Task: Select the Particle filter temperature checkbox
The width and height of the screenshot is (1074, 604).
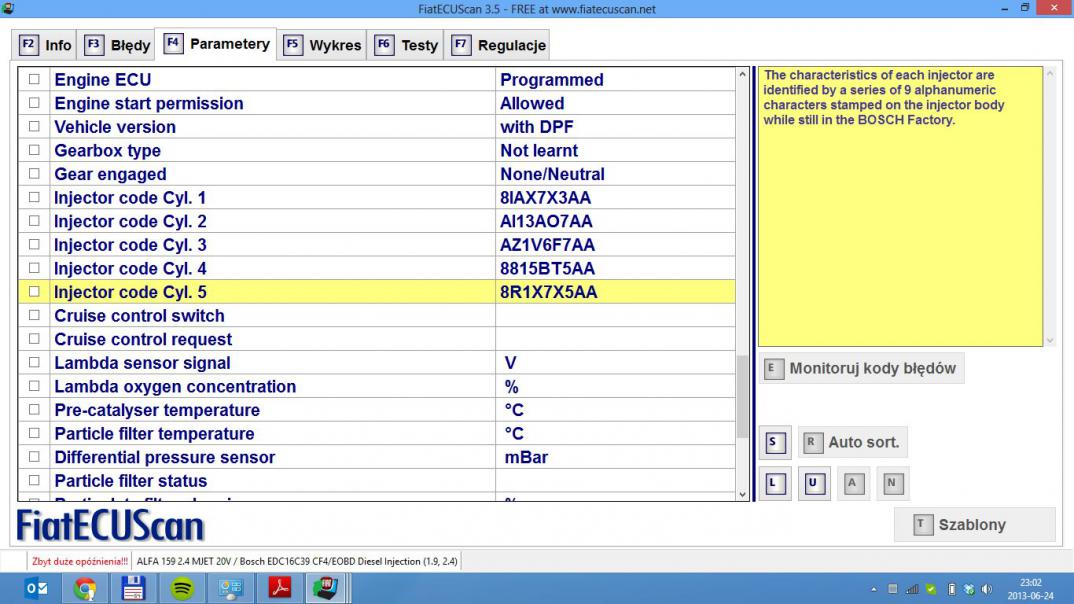Action: [x=35, y=434]
